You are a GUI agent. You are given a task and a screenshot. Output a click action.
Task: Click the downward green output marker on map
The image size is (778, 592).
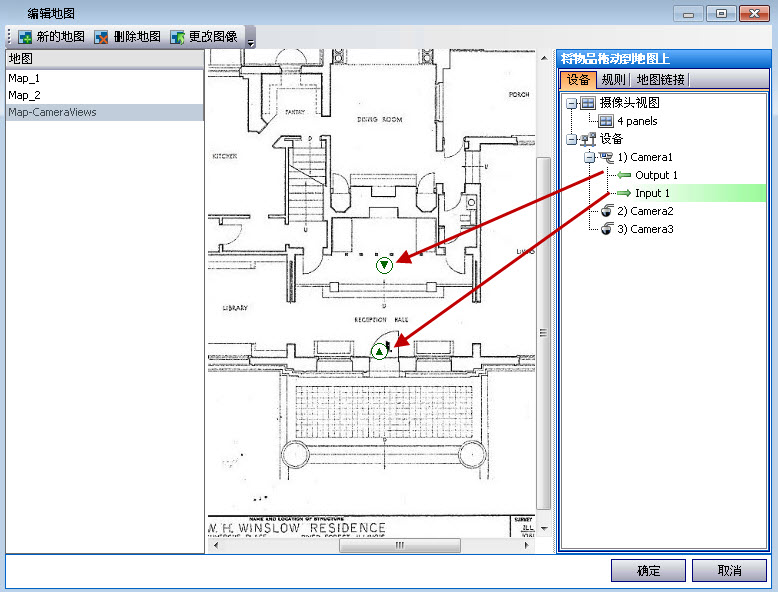pos(384,265)
